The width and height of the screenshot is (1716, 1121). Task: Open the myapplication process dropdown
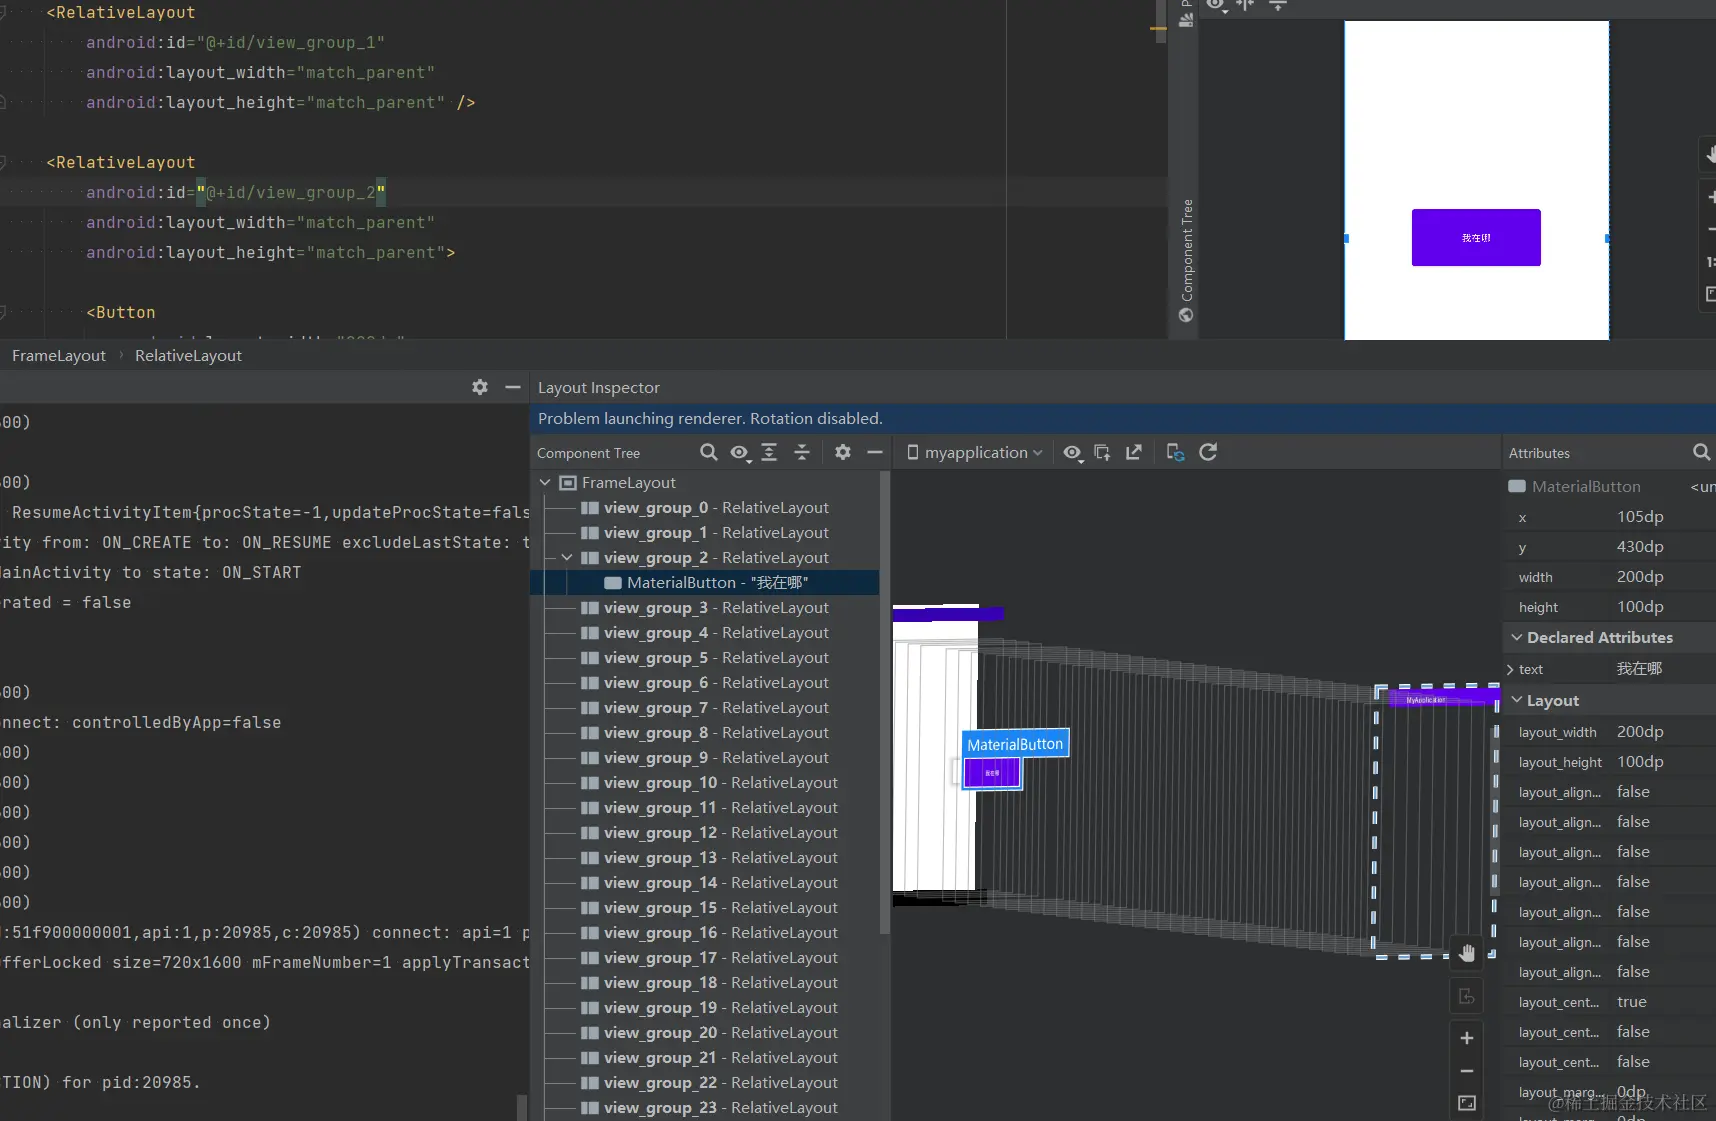click(x=974, y=452)
